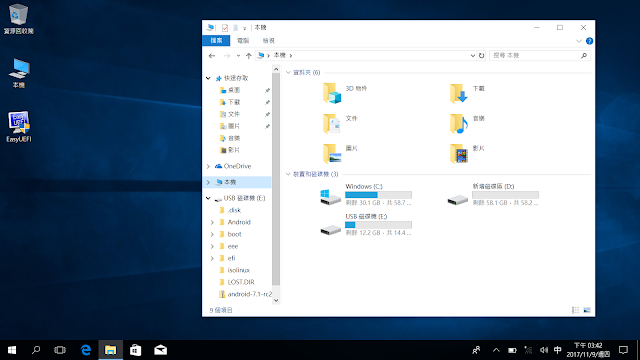Screen dimensions: 640x360
Task: Click the search magnifier in search box
Action: [x=584, y=56]
